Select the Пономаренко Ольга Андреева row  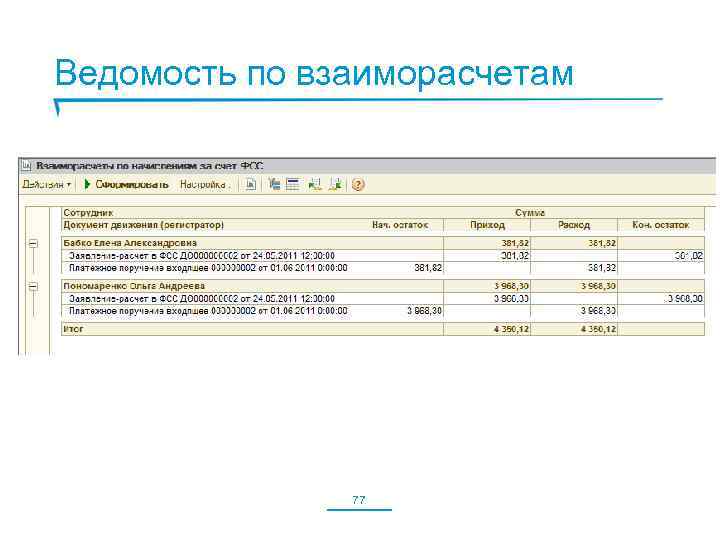[x=383, y=286]
